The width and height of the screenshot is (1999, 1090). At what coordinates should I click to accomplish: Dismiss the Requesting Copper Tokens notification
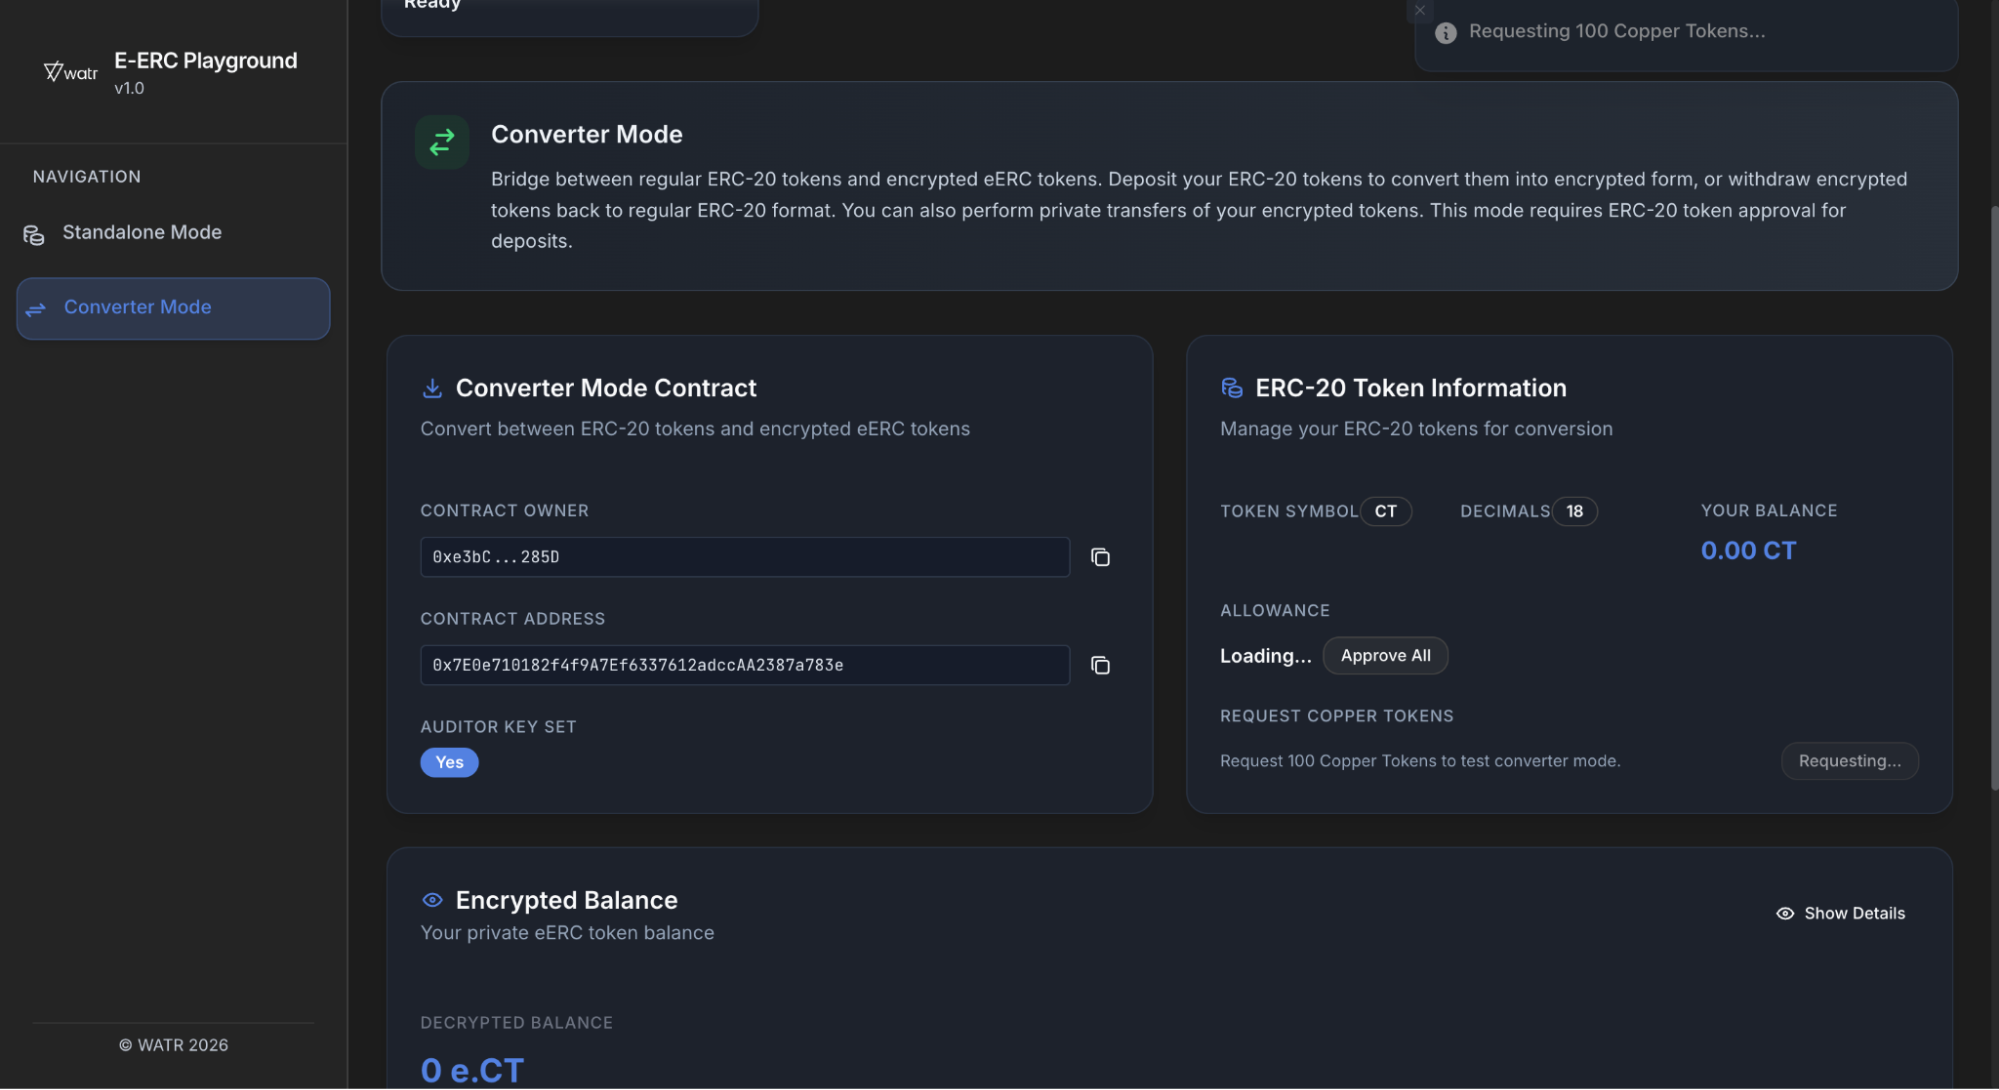(x=1419, y=10)
